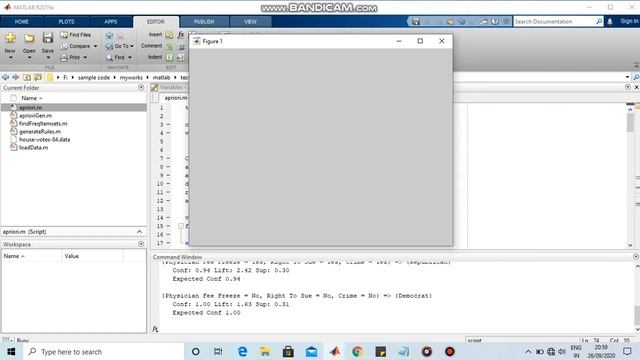Viewport: 640px width, 360px height.
Task: Click the up one folder icon
Action: pos(27,77)
